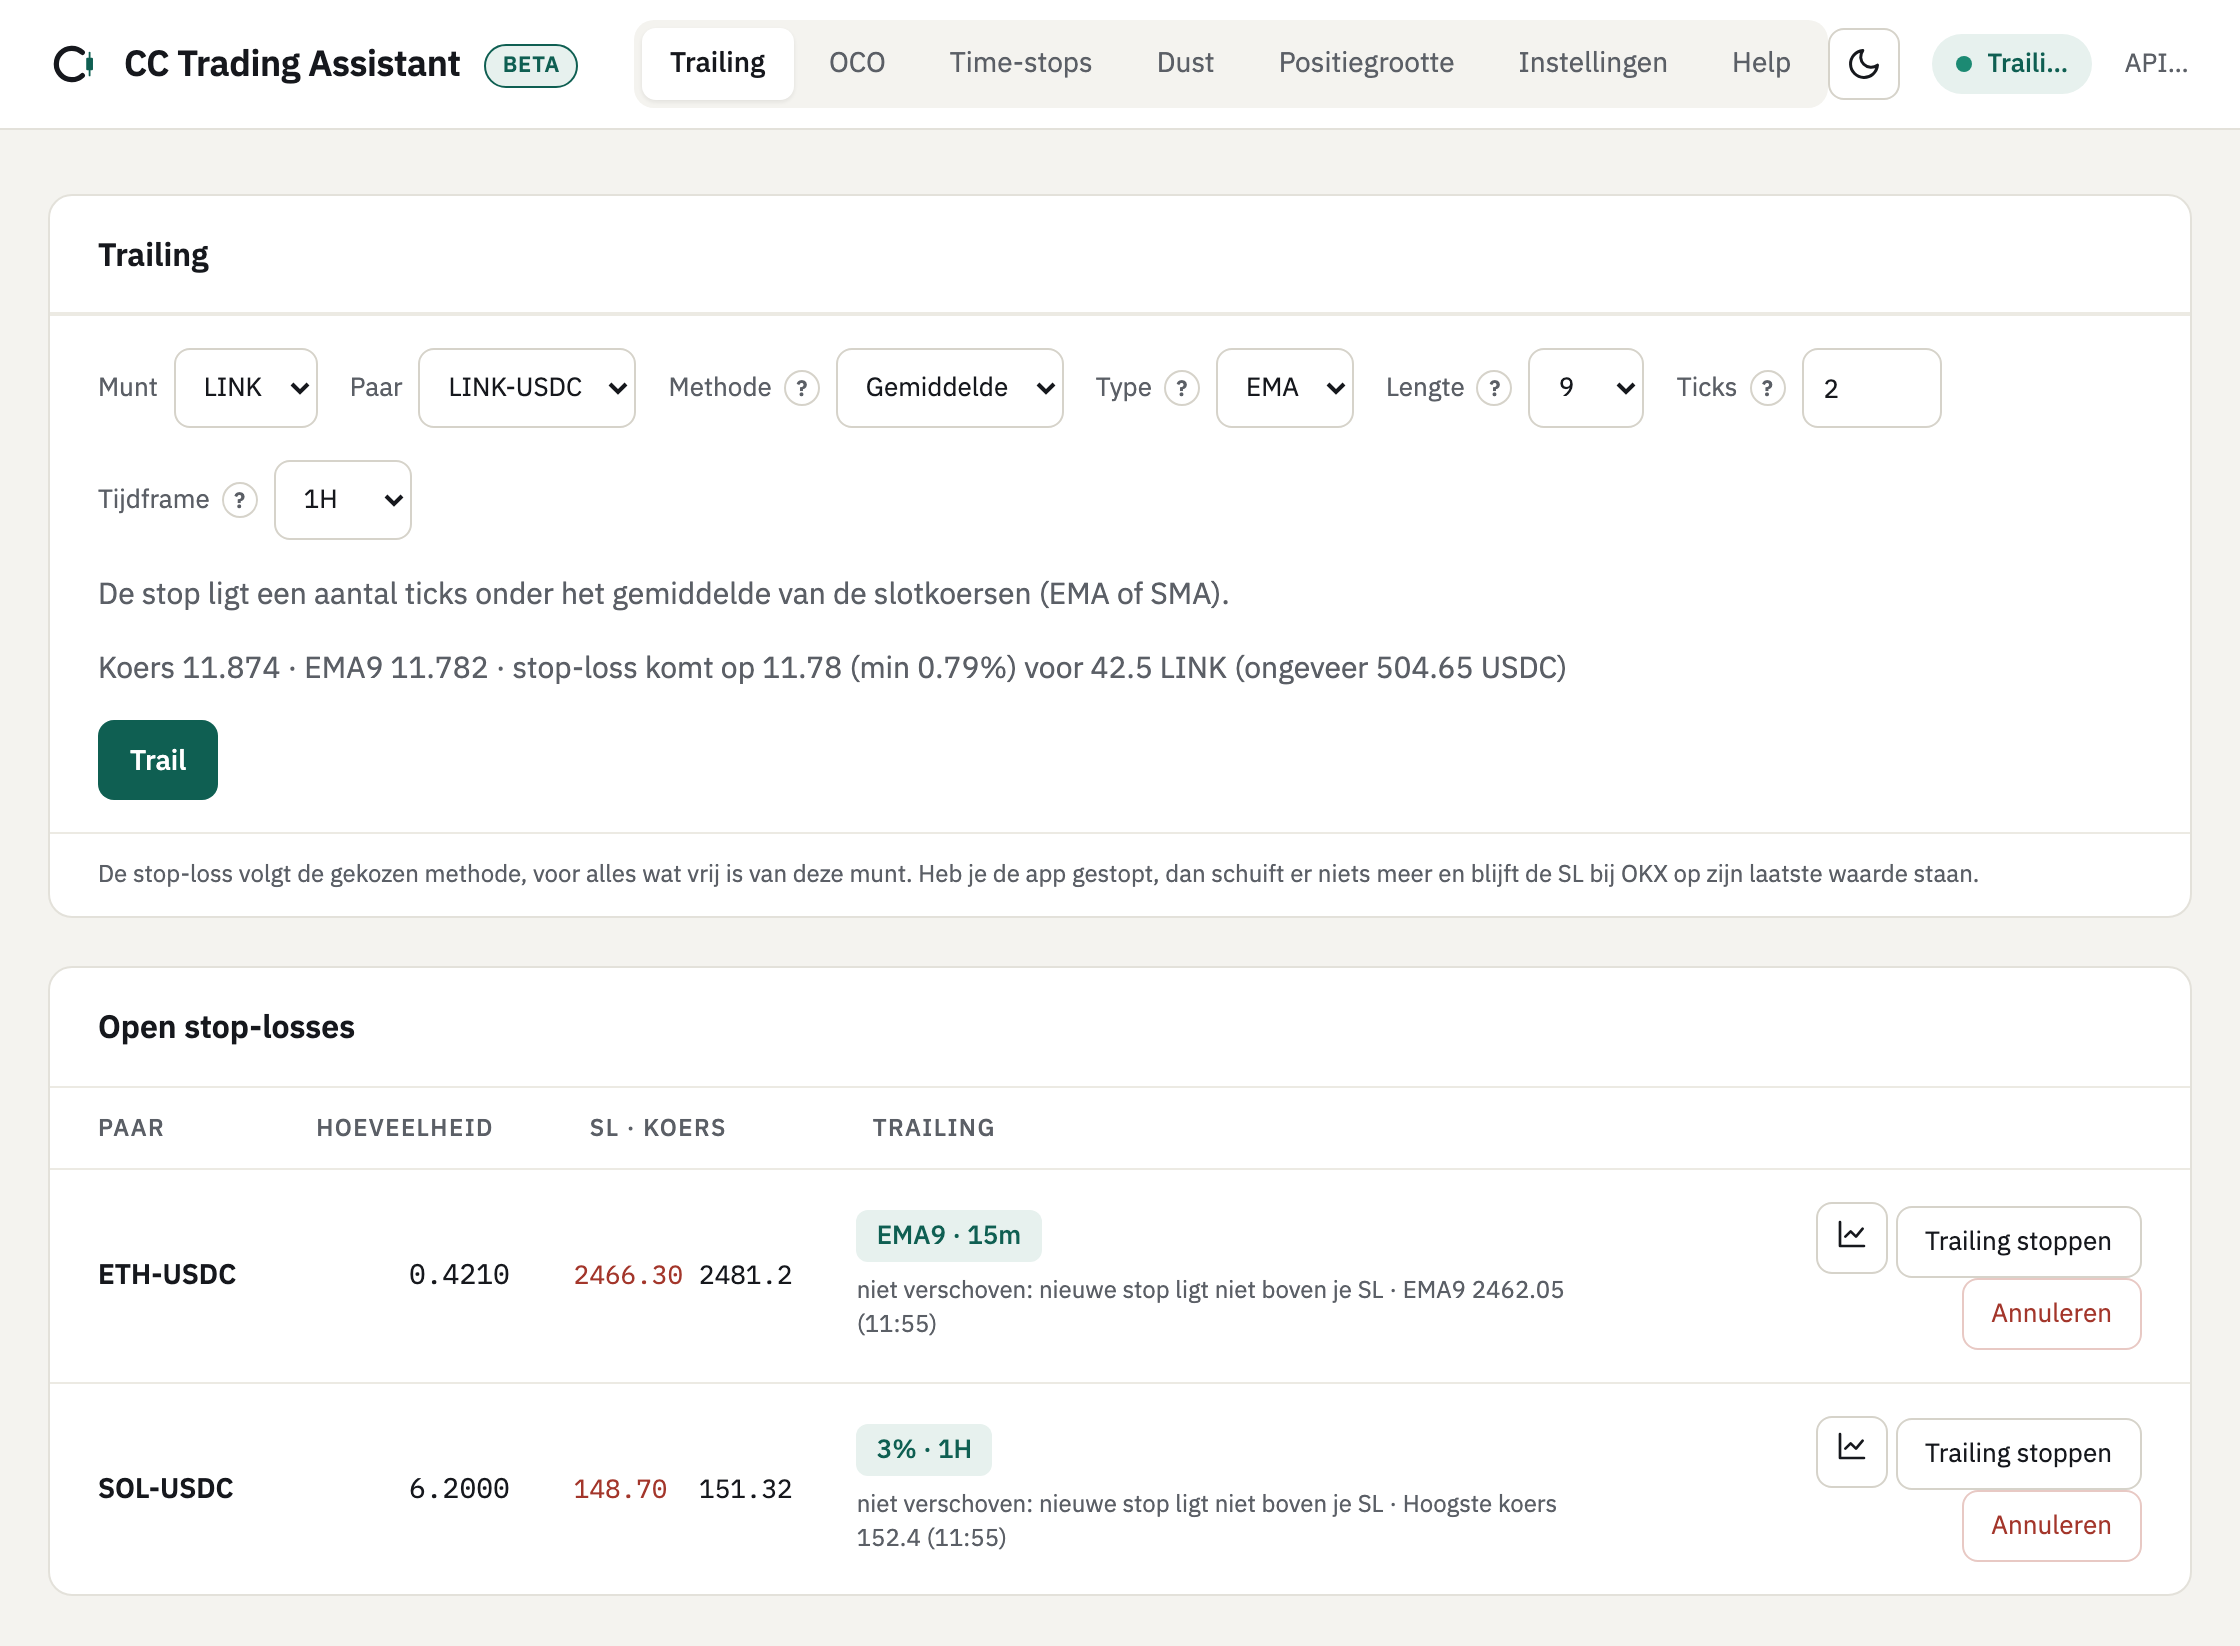Open the Lengte dropdown showing 9
Viewport: 2240px width, 1646px height.
coord(1586,388)
